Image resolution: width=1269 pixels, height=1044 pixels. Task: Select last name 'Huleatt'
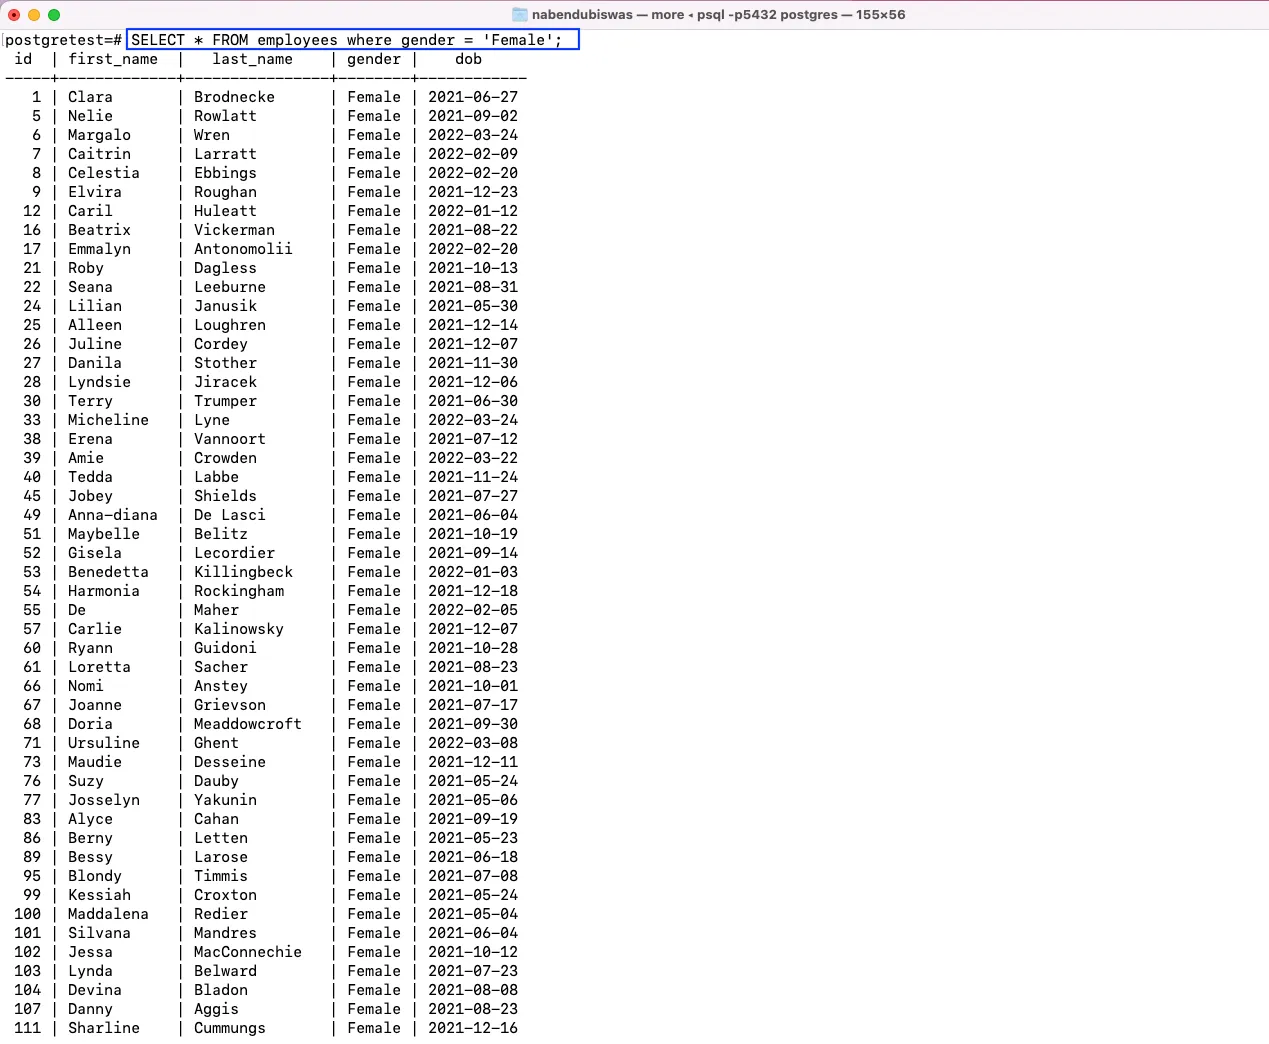tap(225, 211)
